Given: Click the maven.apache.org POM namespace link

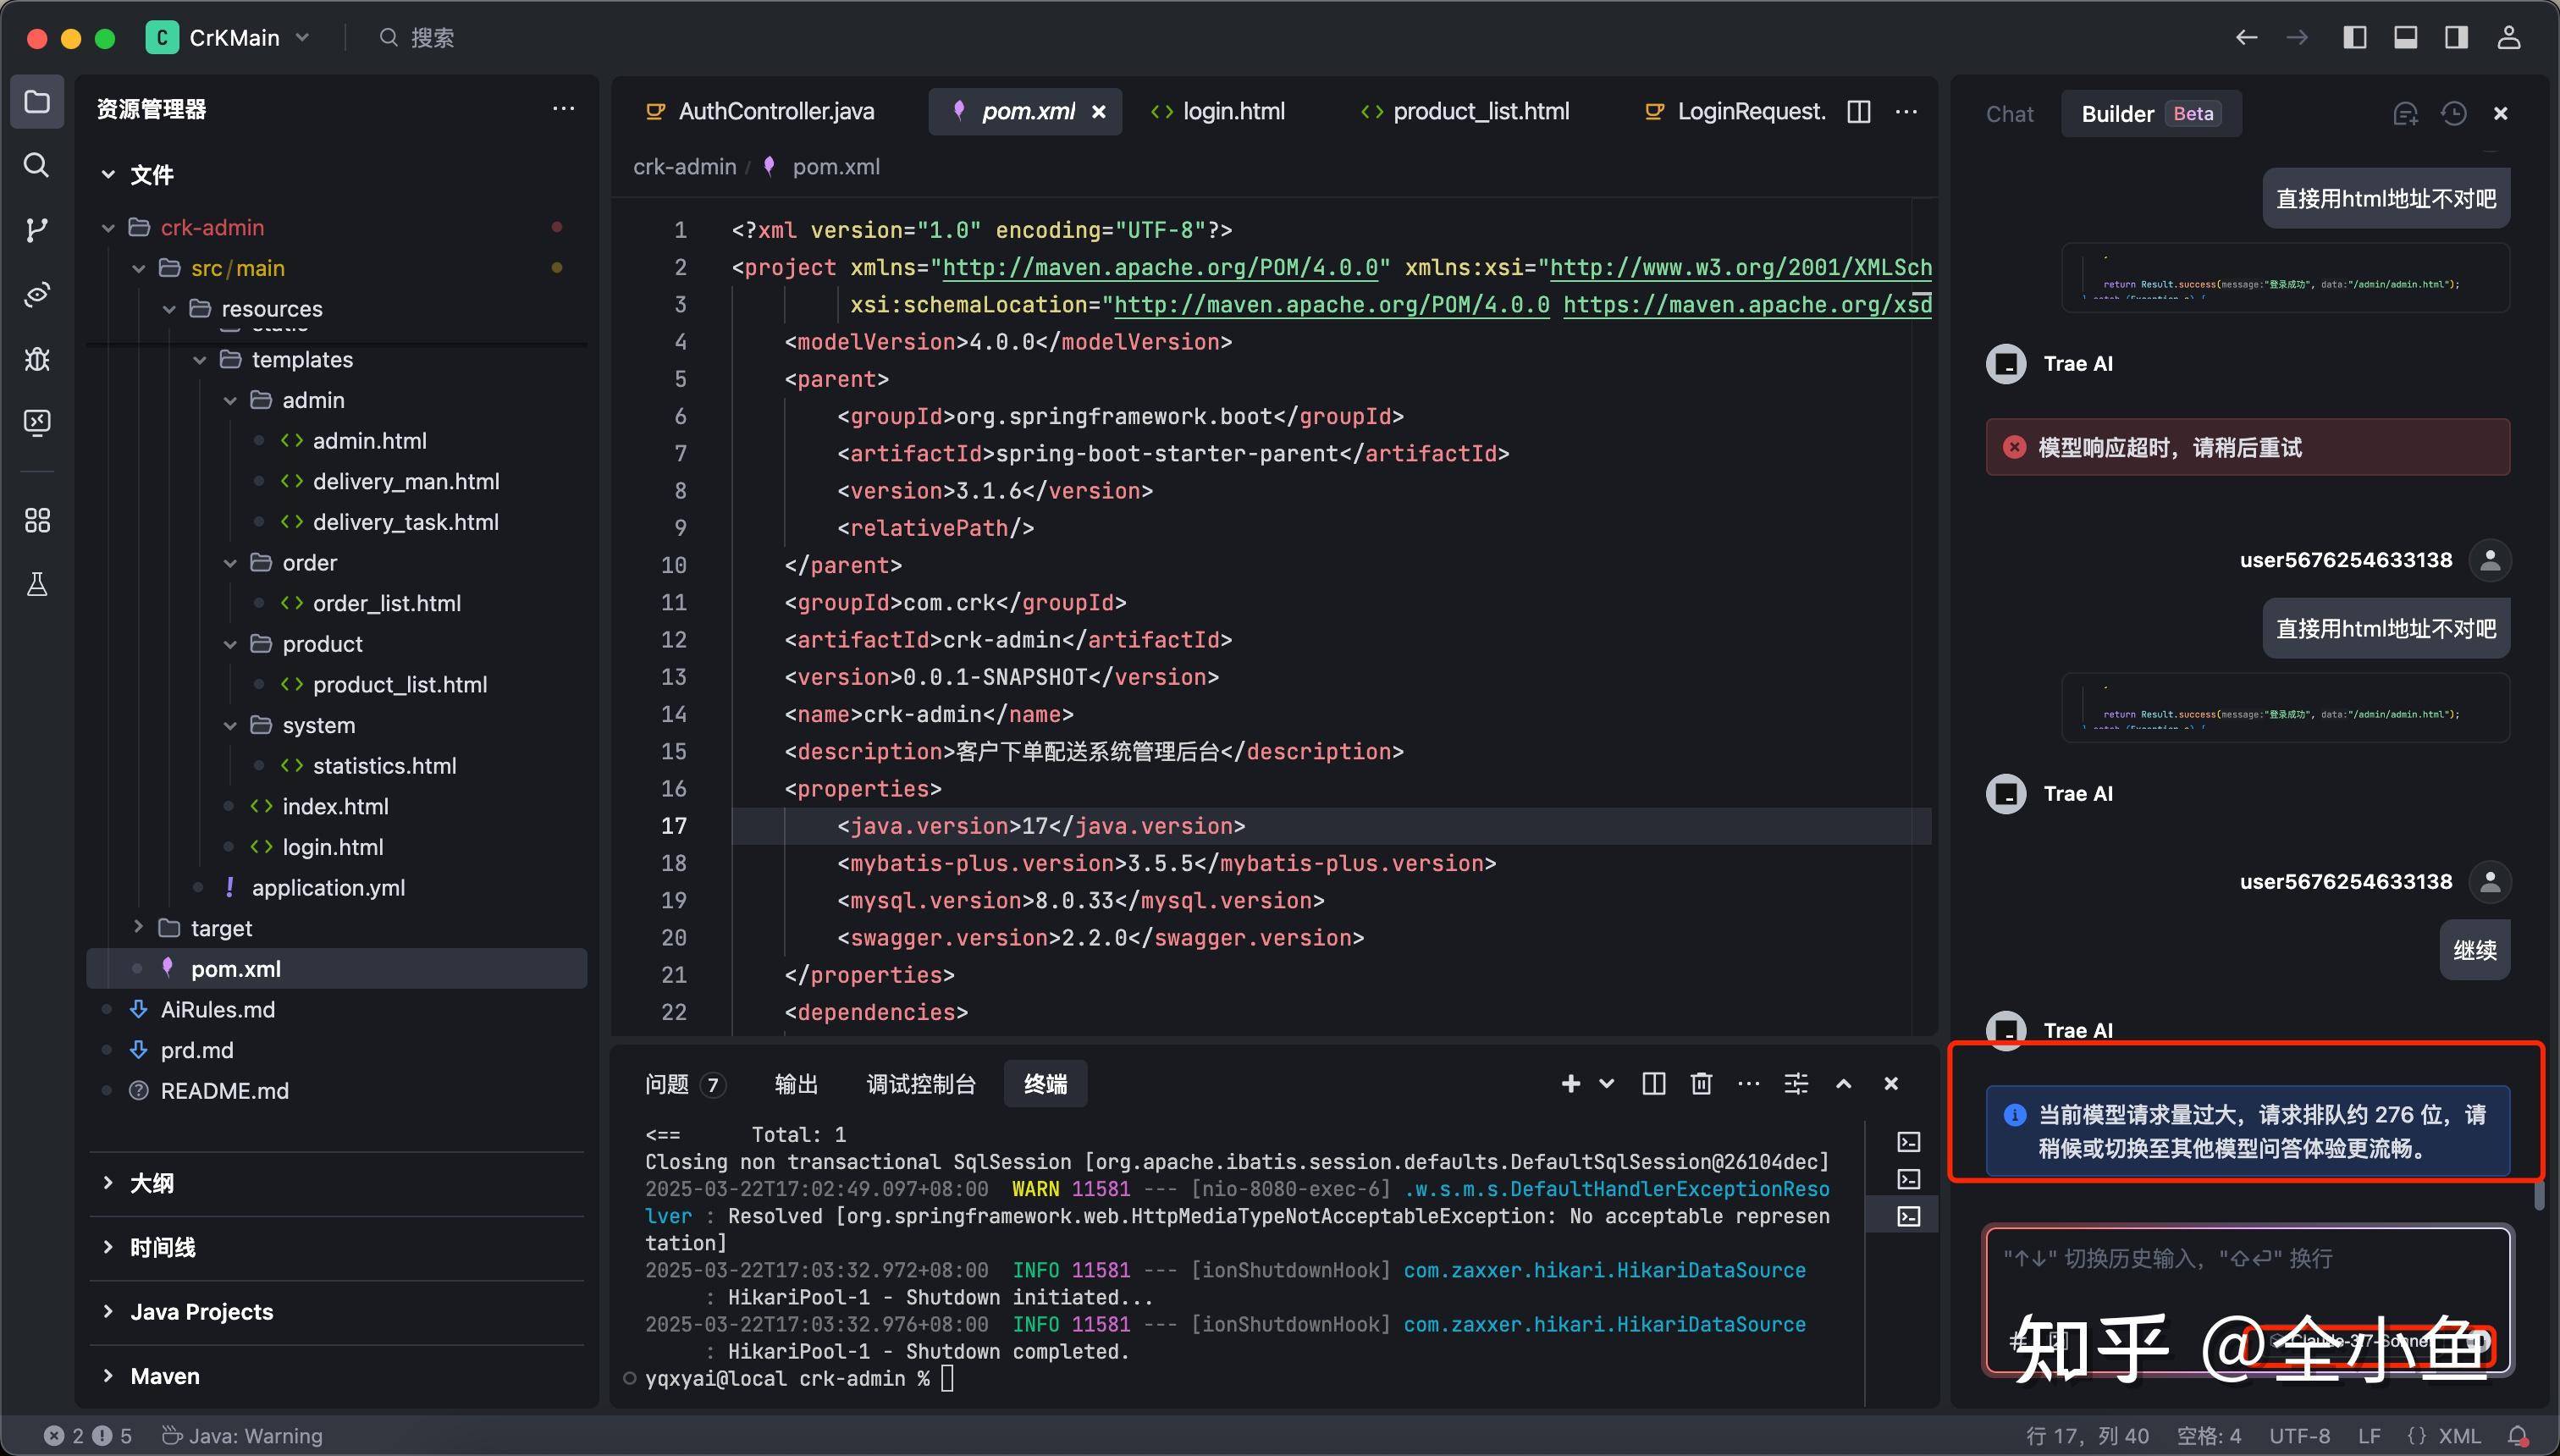Looking at the screenshot, I should [x=1161, y=268].
